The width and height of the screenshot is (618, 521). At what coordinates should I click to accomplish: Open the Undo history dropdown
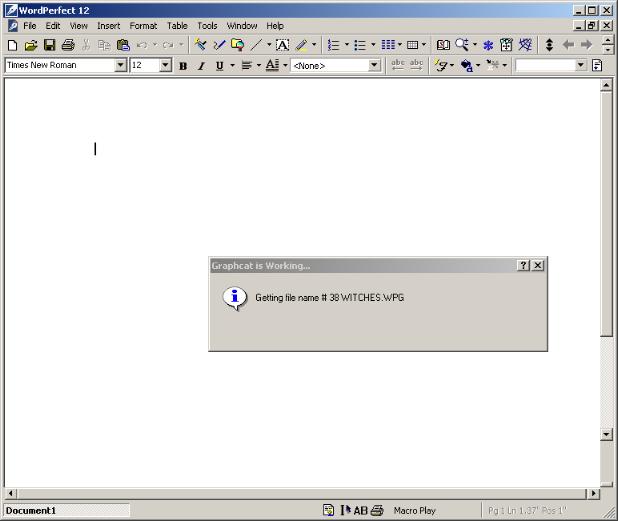155,45
